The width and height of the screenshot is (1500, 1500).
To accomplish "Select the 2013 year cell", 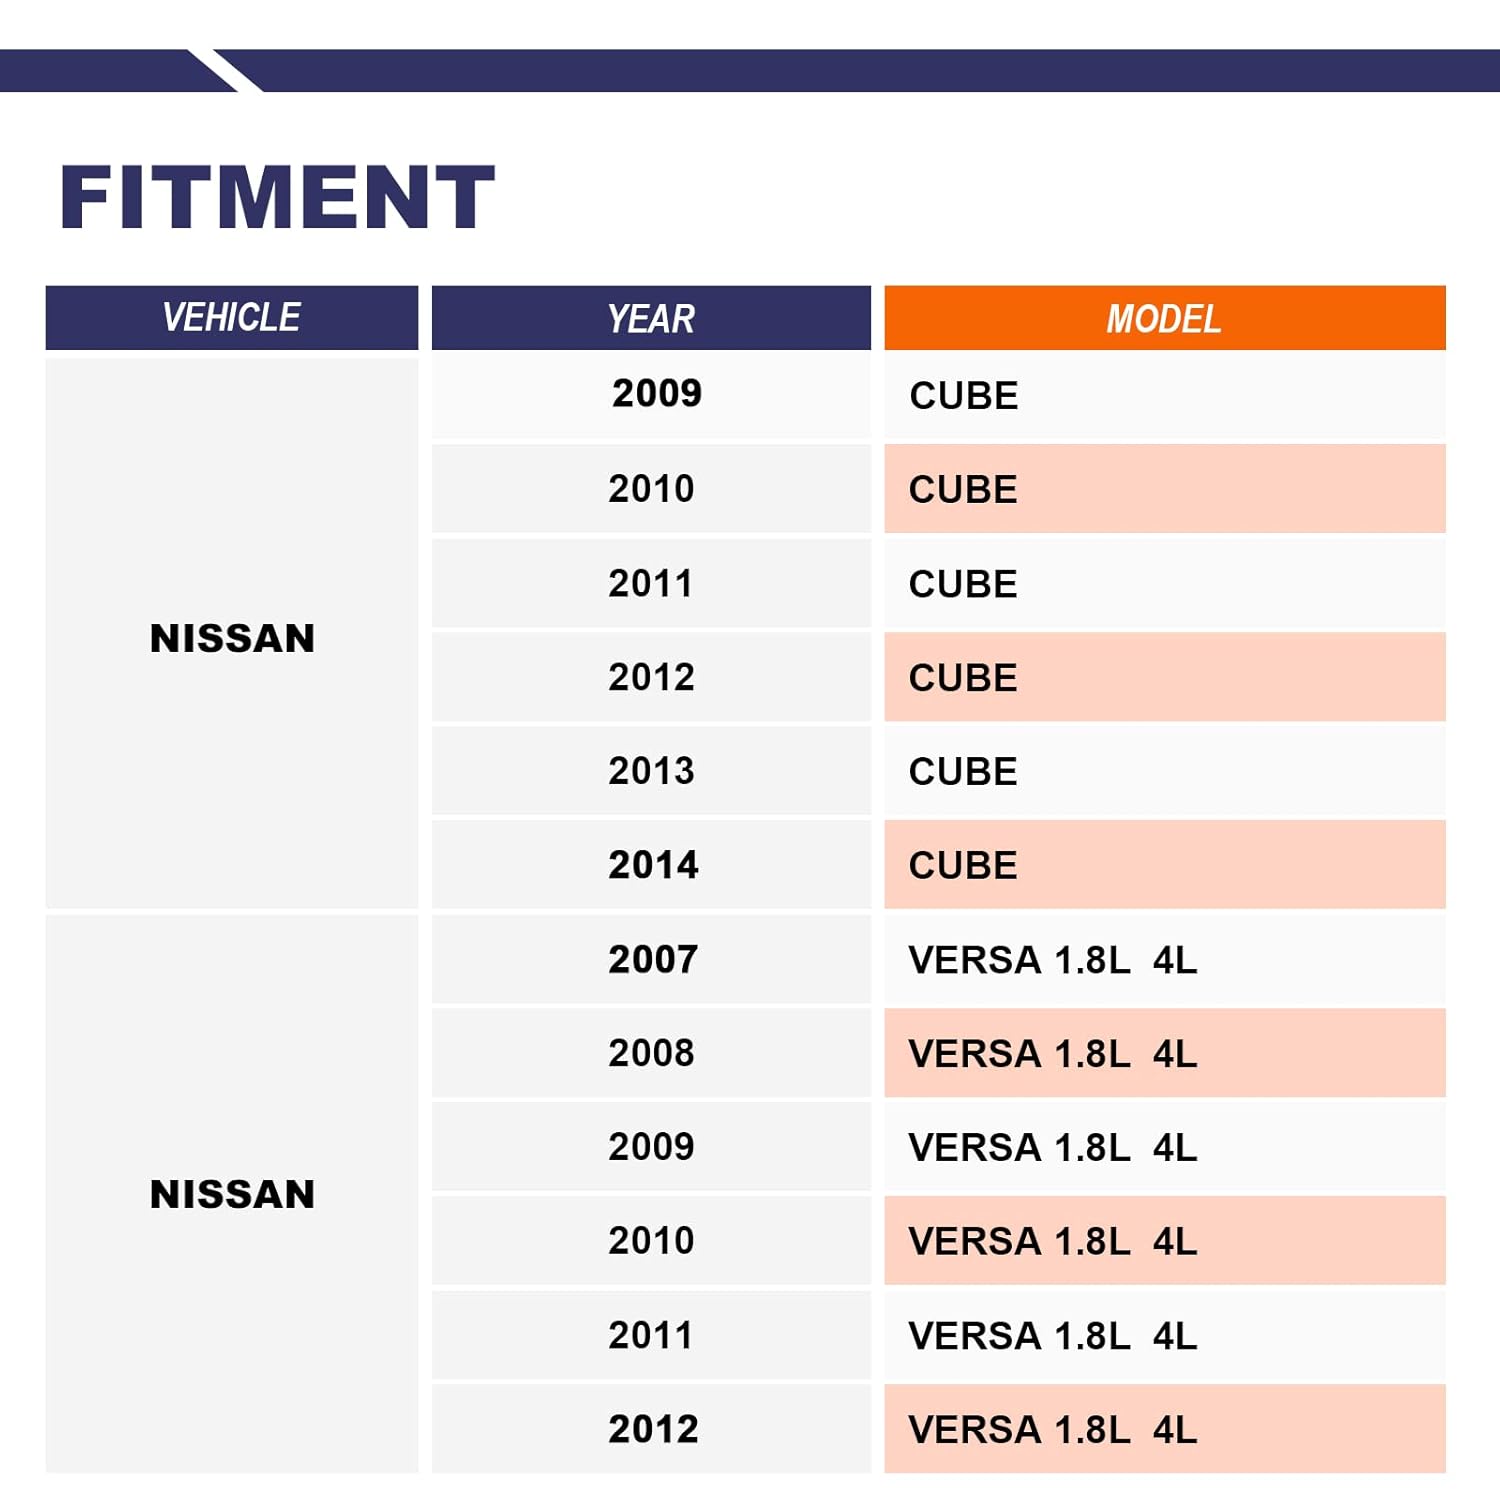I will pos(651,771).
